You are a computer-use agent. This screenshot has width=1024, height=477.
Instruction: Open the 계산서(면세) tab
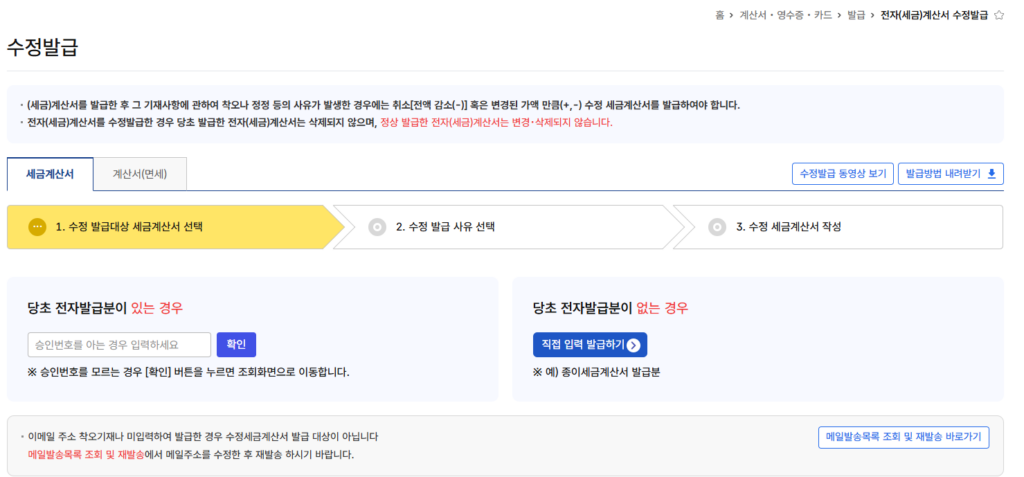tap(140, 174)
